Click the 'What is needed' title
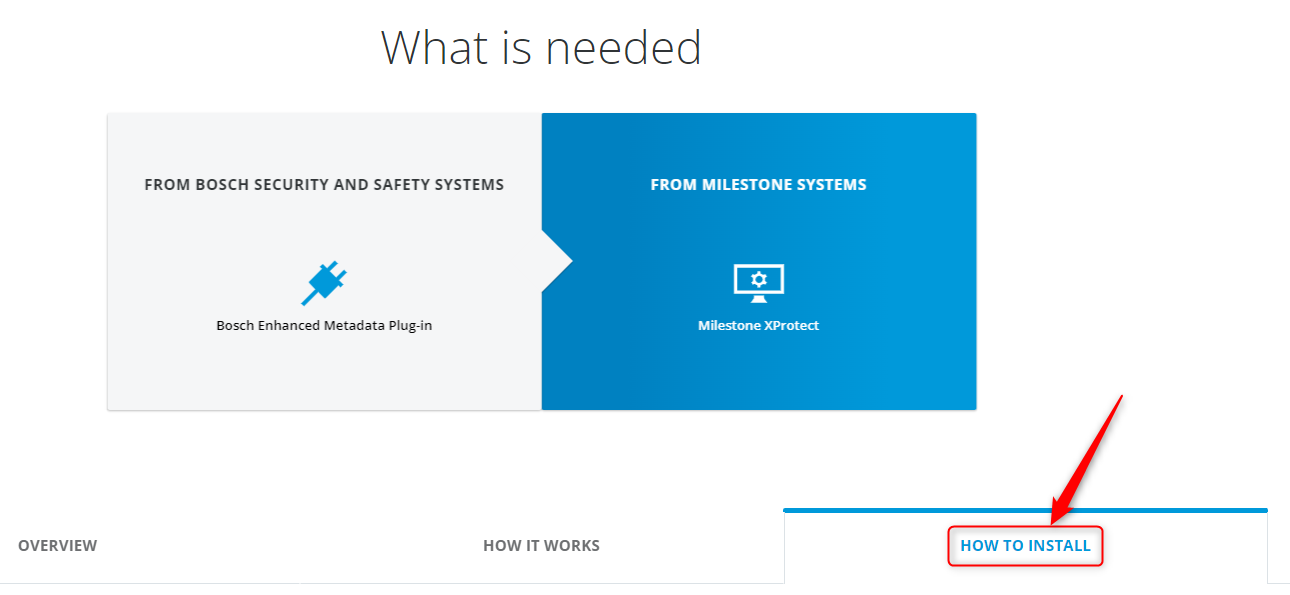This screenshot has width=1290, height=595. coord(541,47)
